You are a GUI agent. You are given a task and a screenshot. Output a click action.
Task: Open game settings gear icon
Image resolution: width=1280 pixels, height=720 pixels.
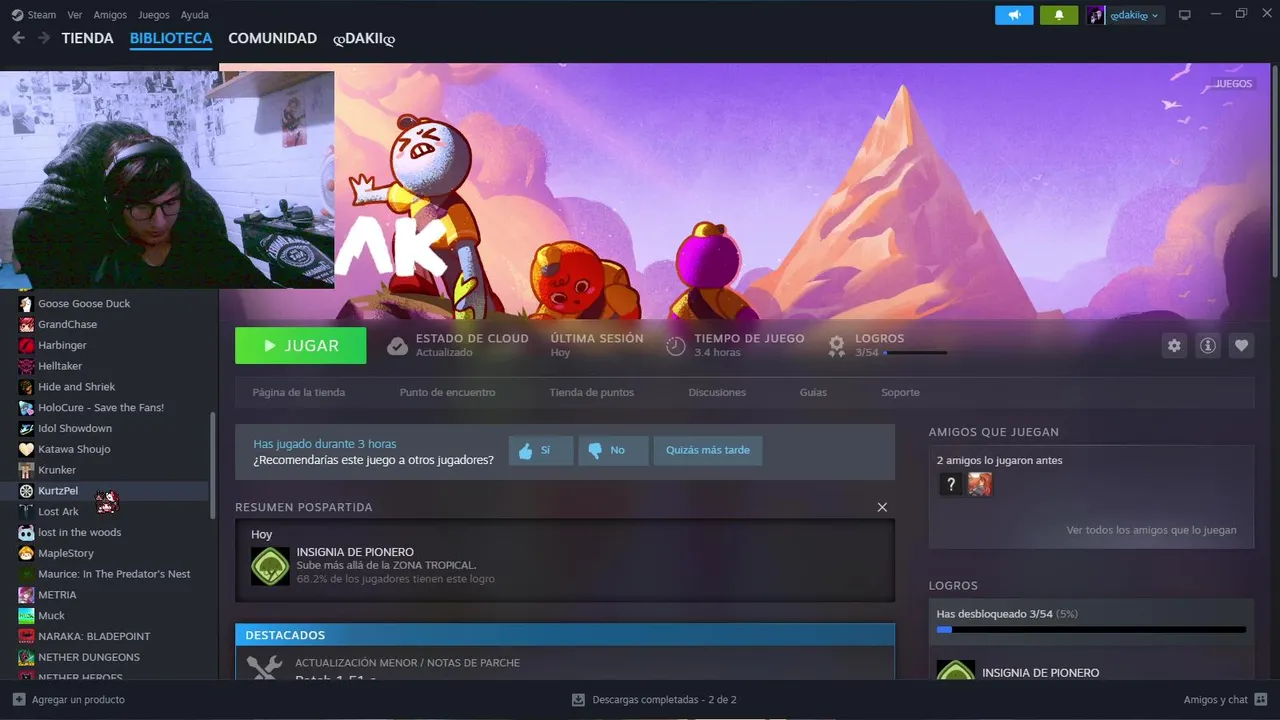coord(1174,346)
